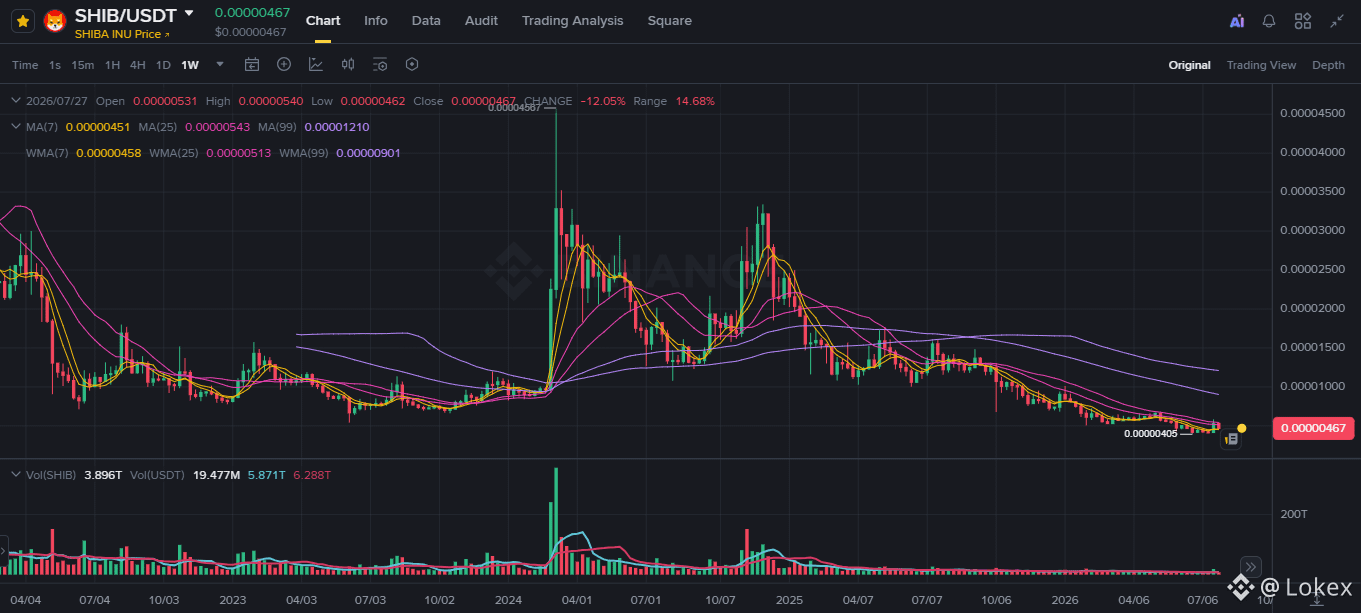Viewport: 1361px width, 613px height.
Task: Open the go-to-date calendar icon
Action: coord(252,64)
